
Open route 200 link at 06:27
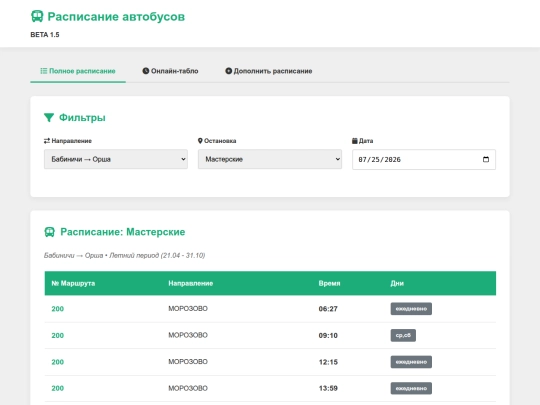tap(58, 309)
